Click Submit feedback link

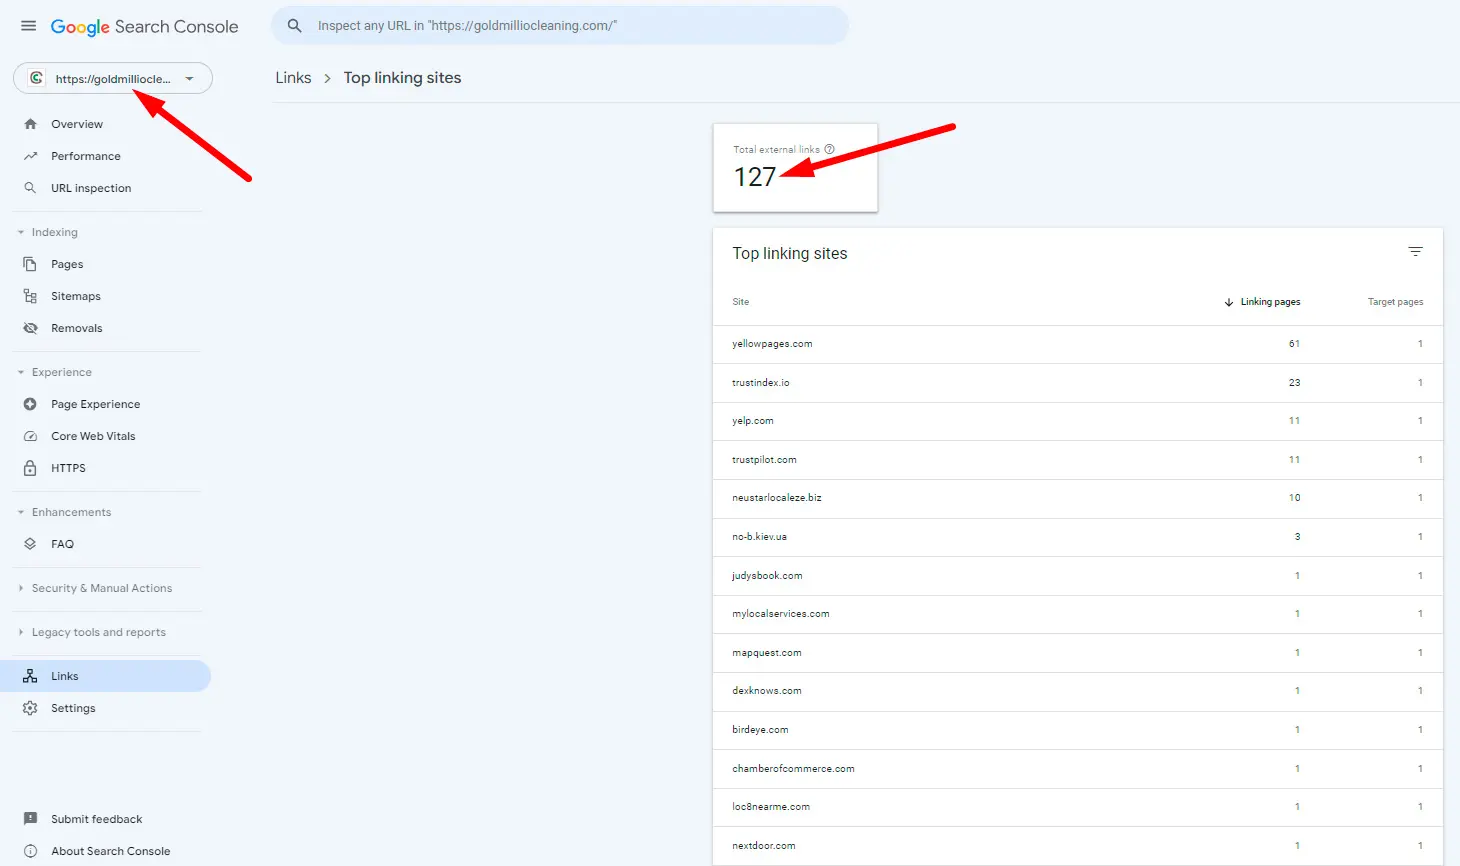(x=96, y=819)
